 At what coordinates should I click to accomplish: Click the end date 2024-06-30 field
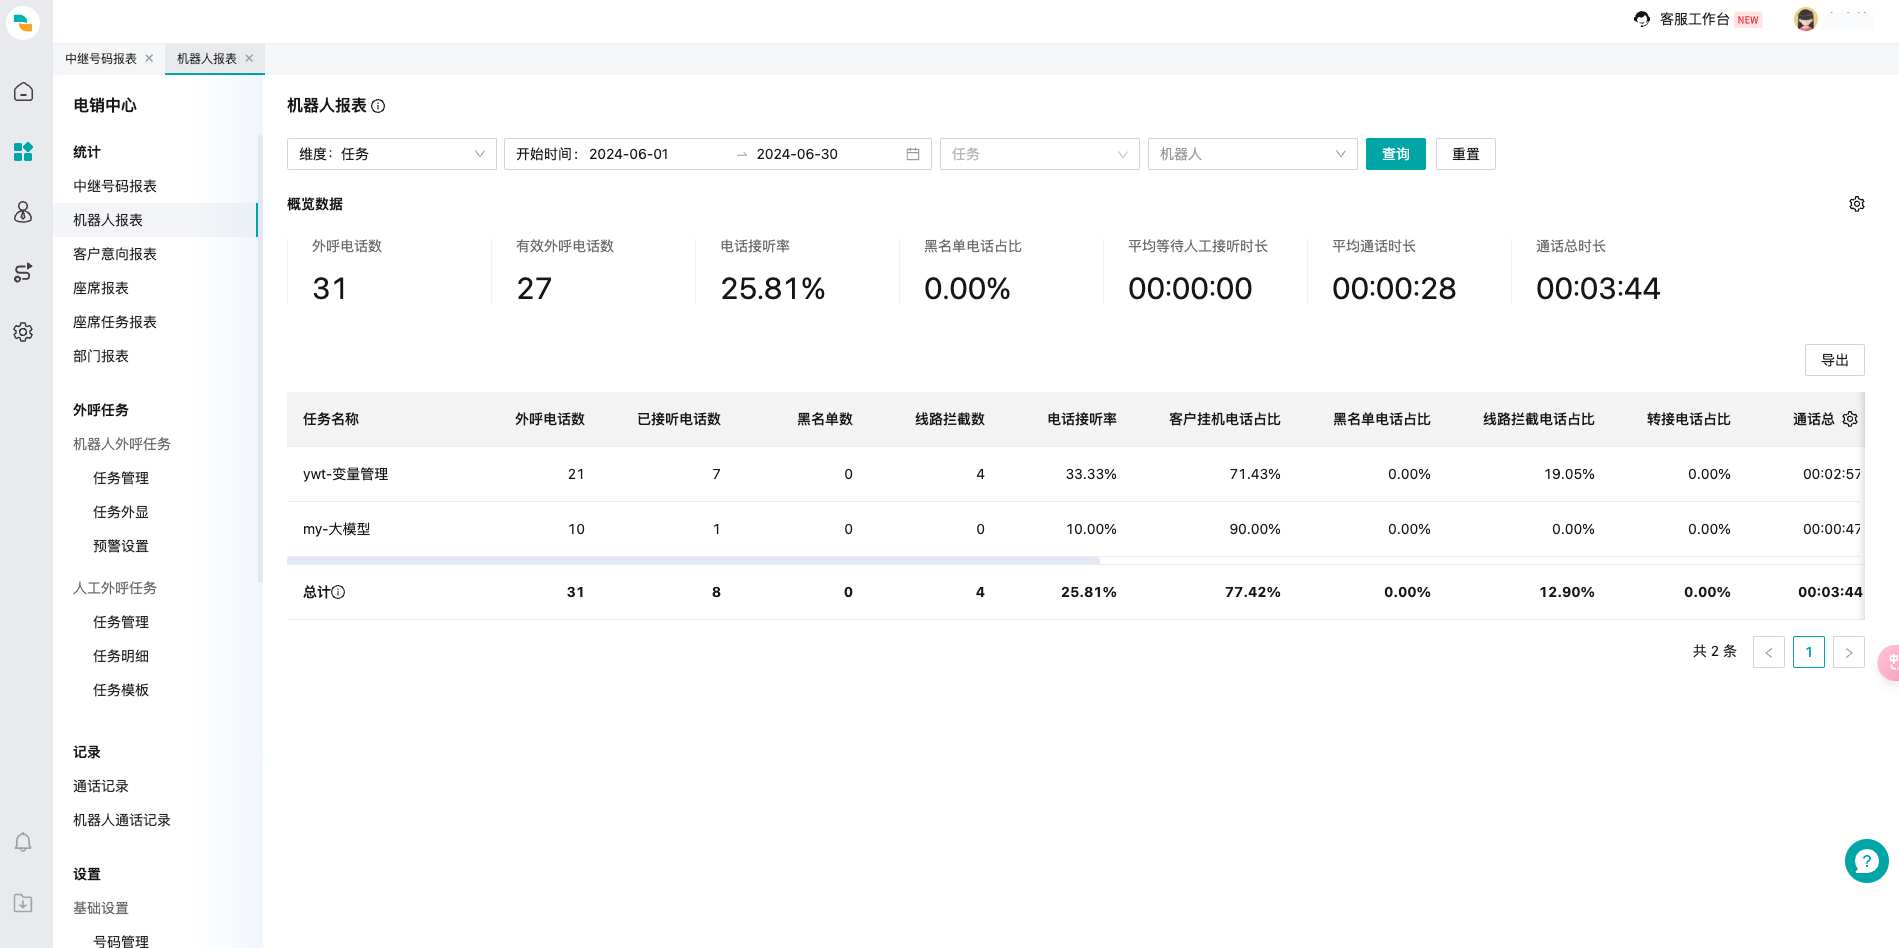[x=797, y=154]
